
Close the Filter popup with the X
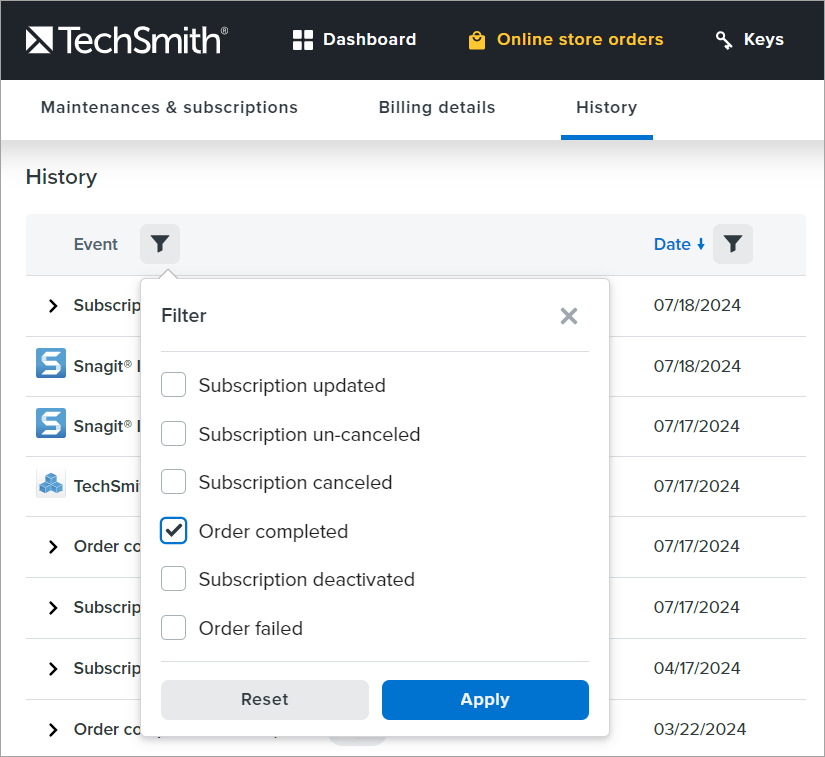pyautogui.click(x=569, y=316)
